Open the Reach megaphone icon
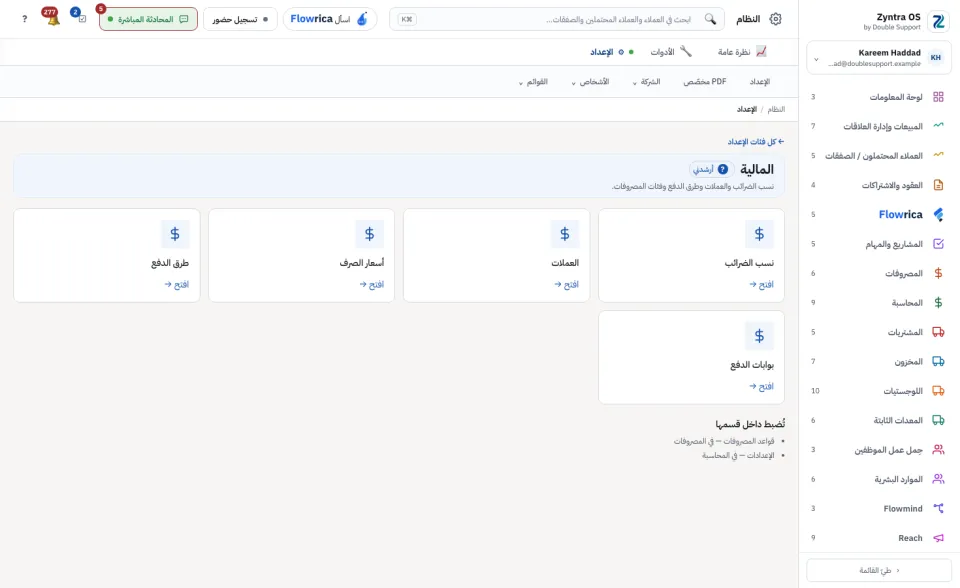This screenshot has height=588, width=960. (x=938, y=538)
